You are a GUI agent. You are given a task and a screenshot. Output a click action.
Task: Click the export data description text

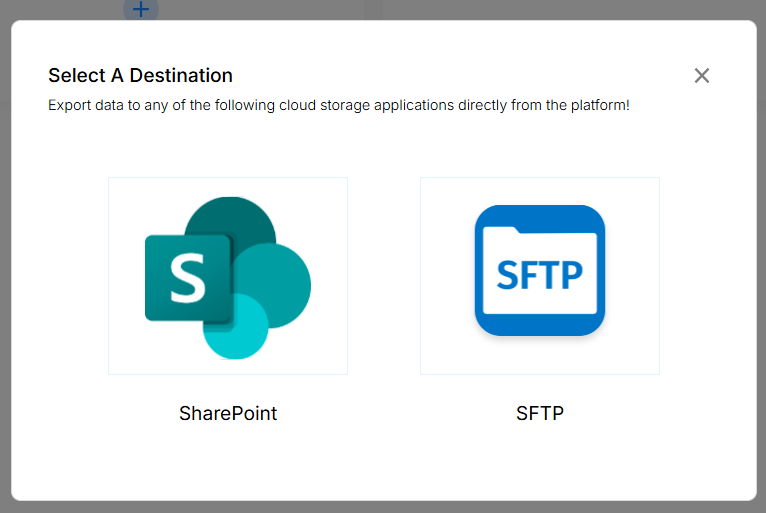(339, 105)
